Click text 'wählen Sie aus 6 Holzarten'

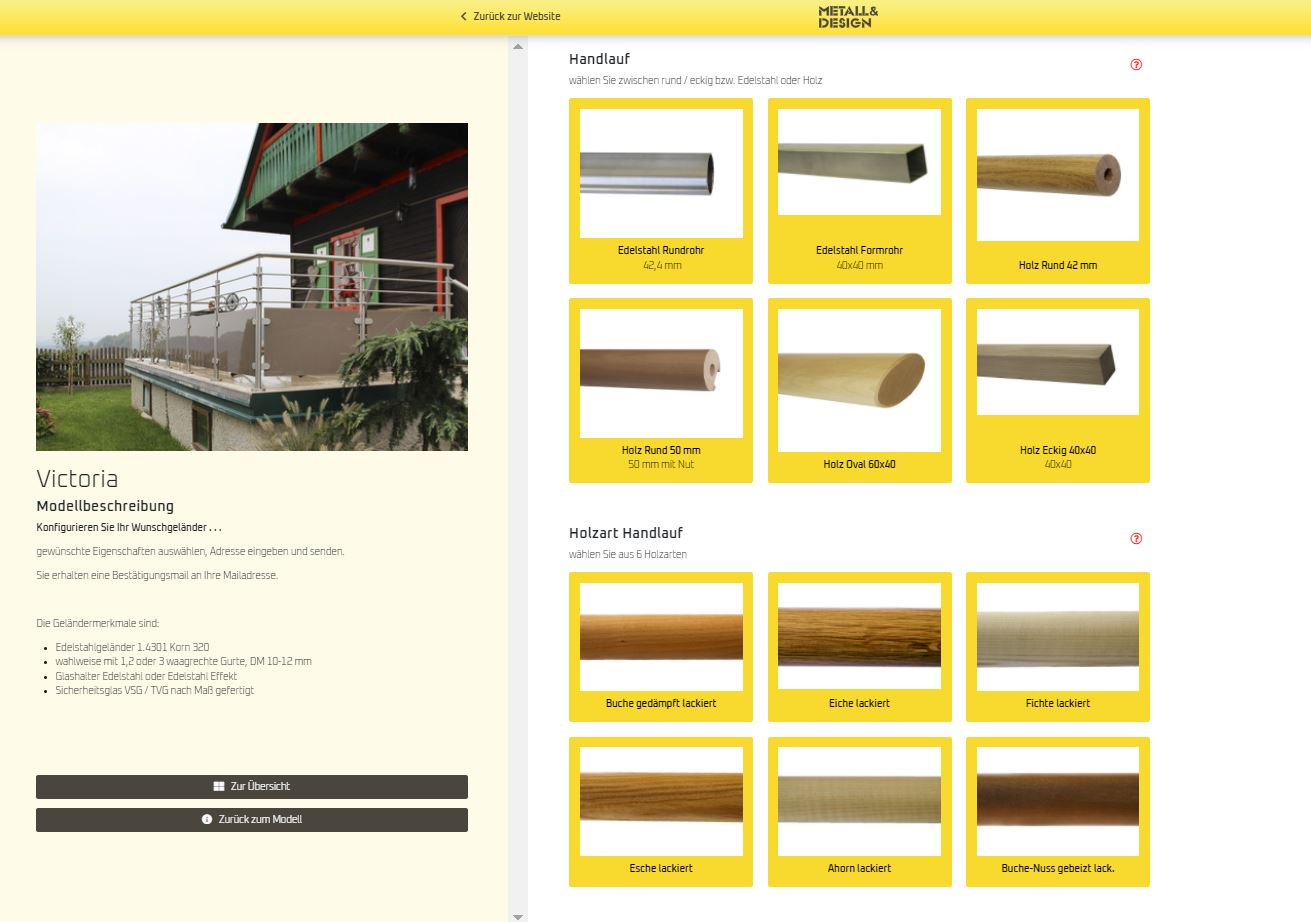628,554
